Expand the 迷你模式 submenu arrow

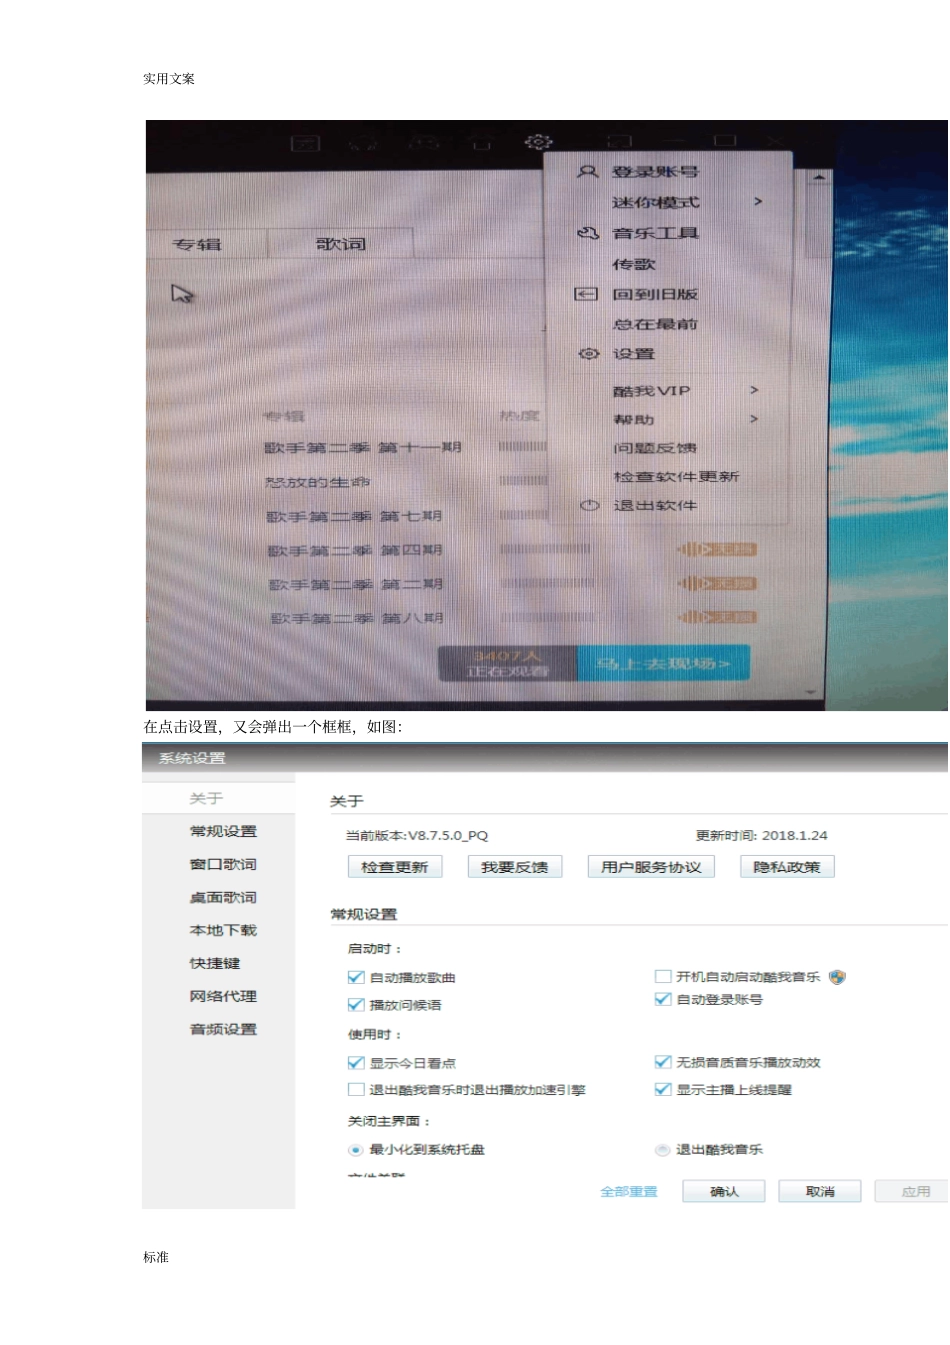(x=758, y=202)
